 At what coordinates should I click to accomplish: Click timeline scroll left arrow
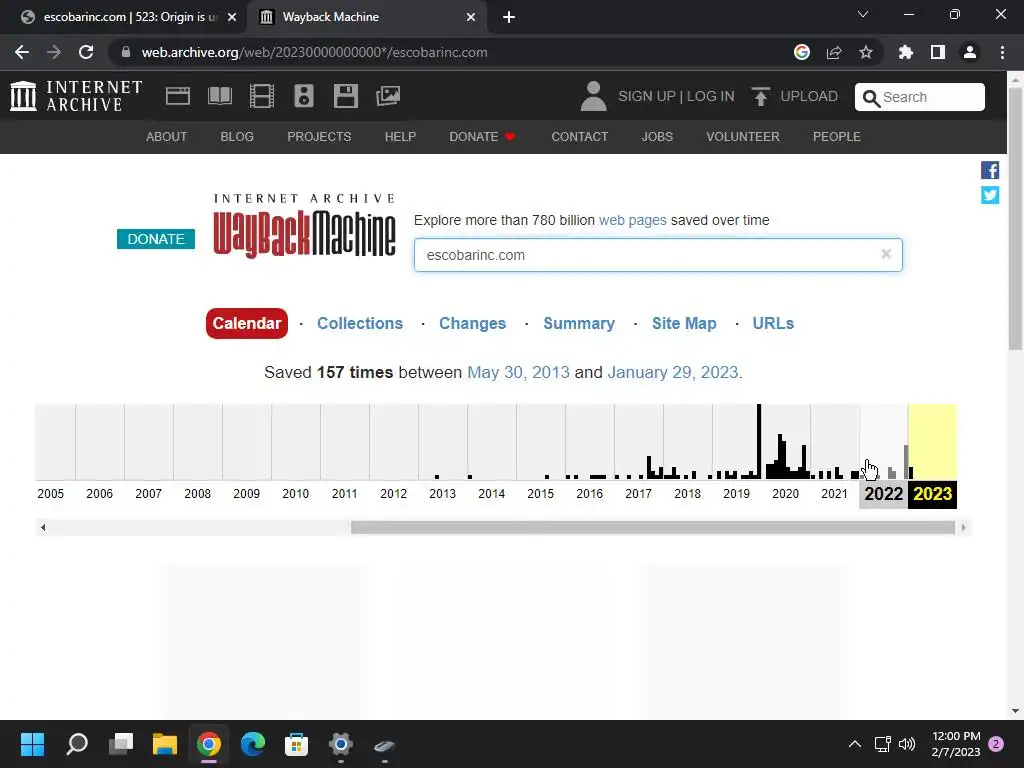pos(43,527)
